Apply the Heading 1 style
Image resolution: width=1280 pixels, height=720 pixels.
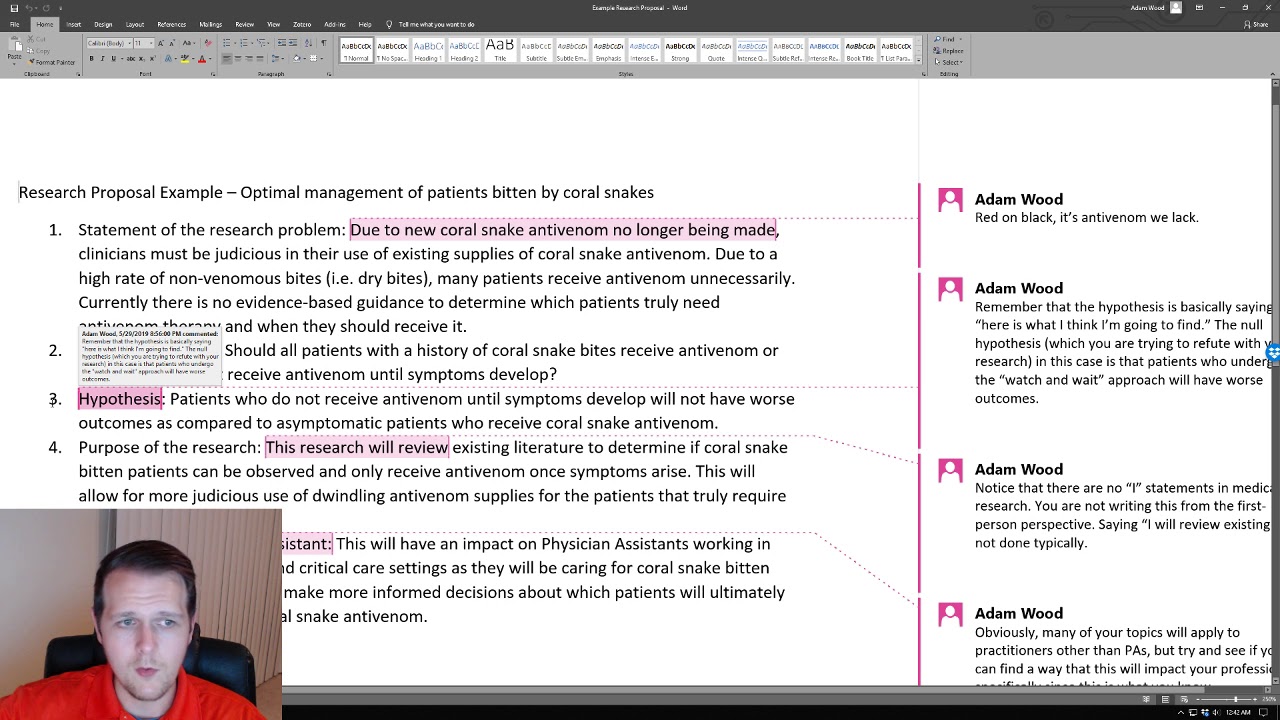pos(428,51)
